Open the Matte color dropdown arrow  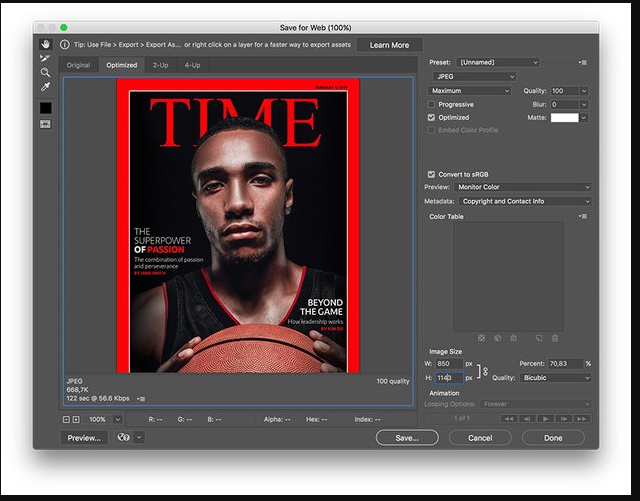click(x=584, y=118)
